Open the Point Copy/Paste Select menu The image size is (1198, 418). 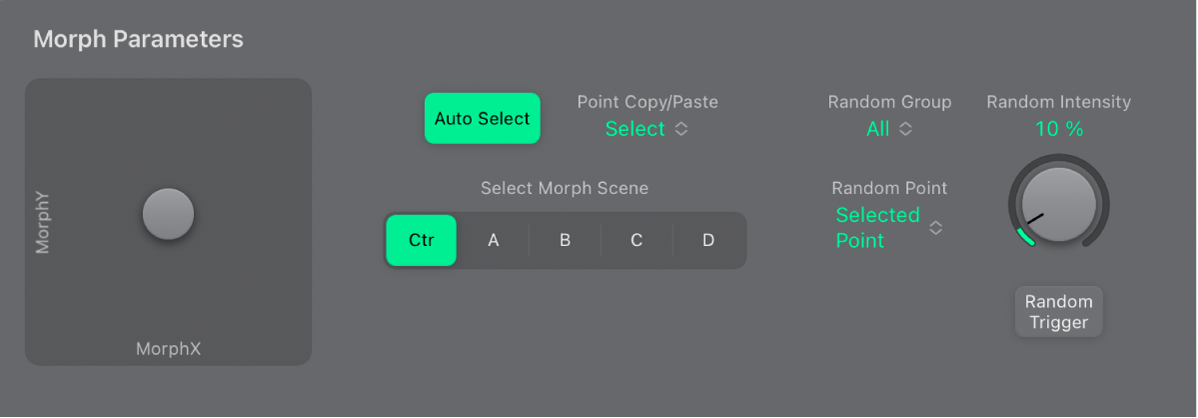tap(636, 129)
